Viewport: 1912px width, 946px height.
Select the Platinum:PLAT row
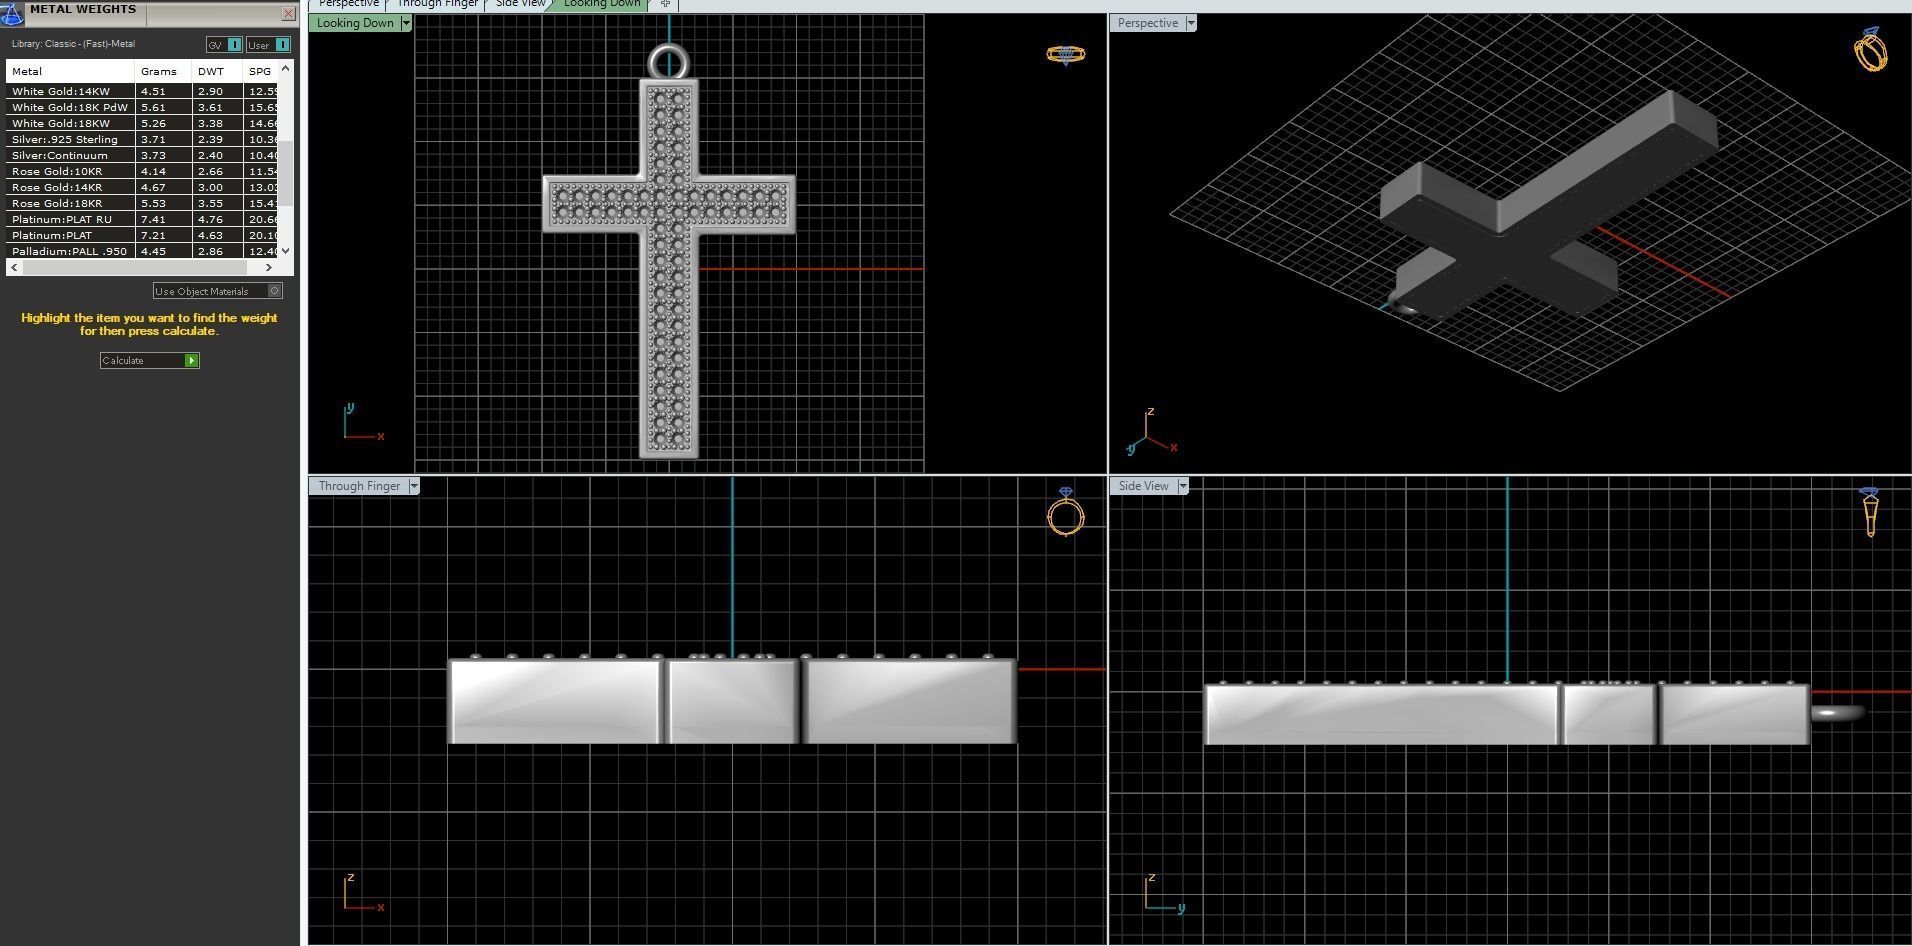click(142, 235)
